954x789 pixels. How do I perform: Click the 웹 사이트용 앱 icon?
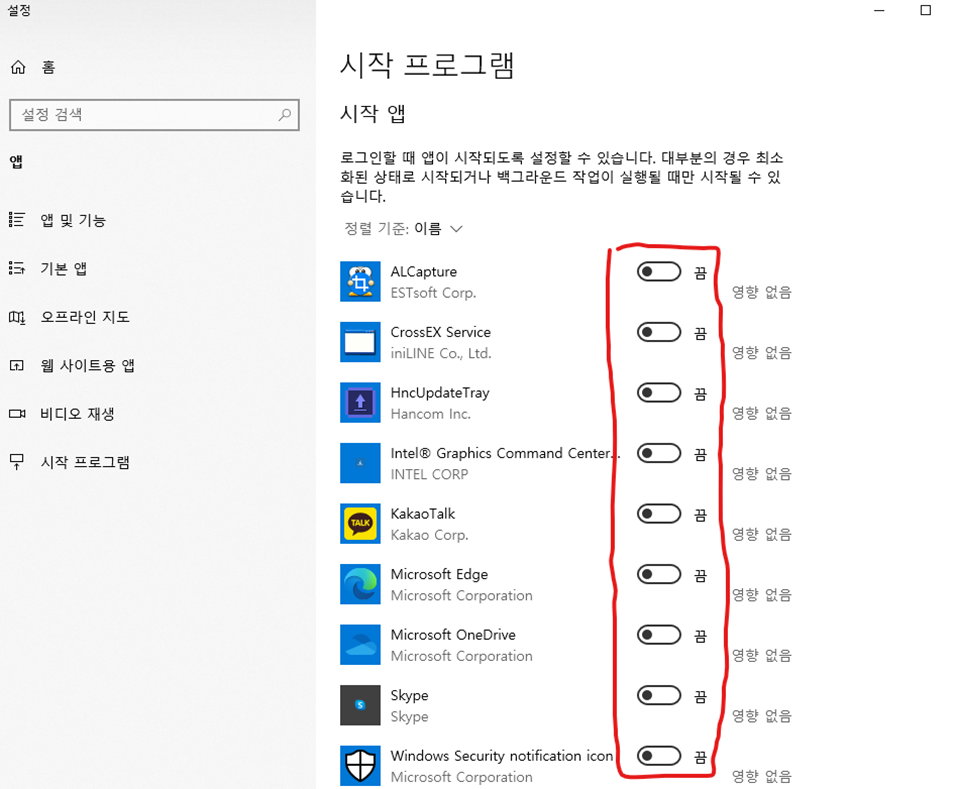(17, 366)
